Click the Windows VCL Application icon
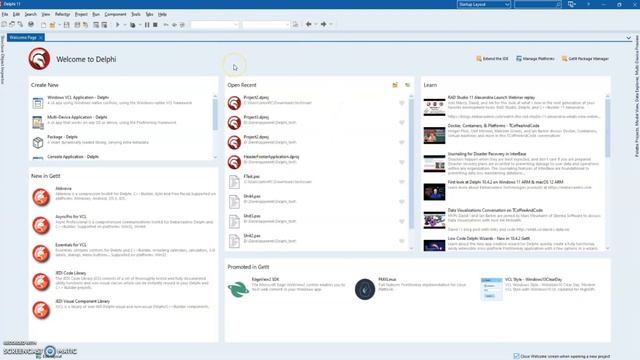Image resolution: width=640 pixels, height=360 pixels. pos(38,102)
